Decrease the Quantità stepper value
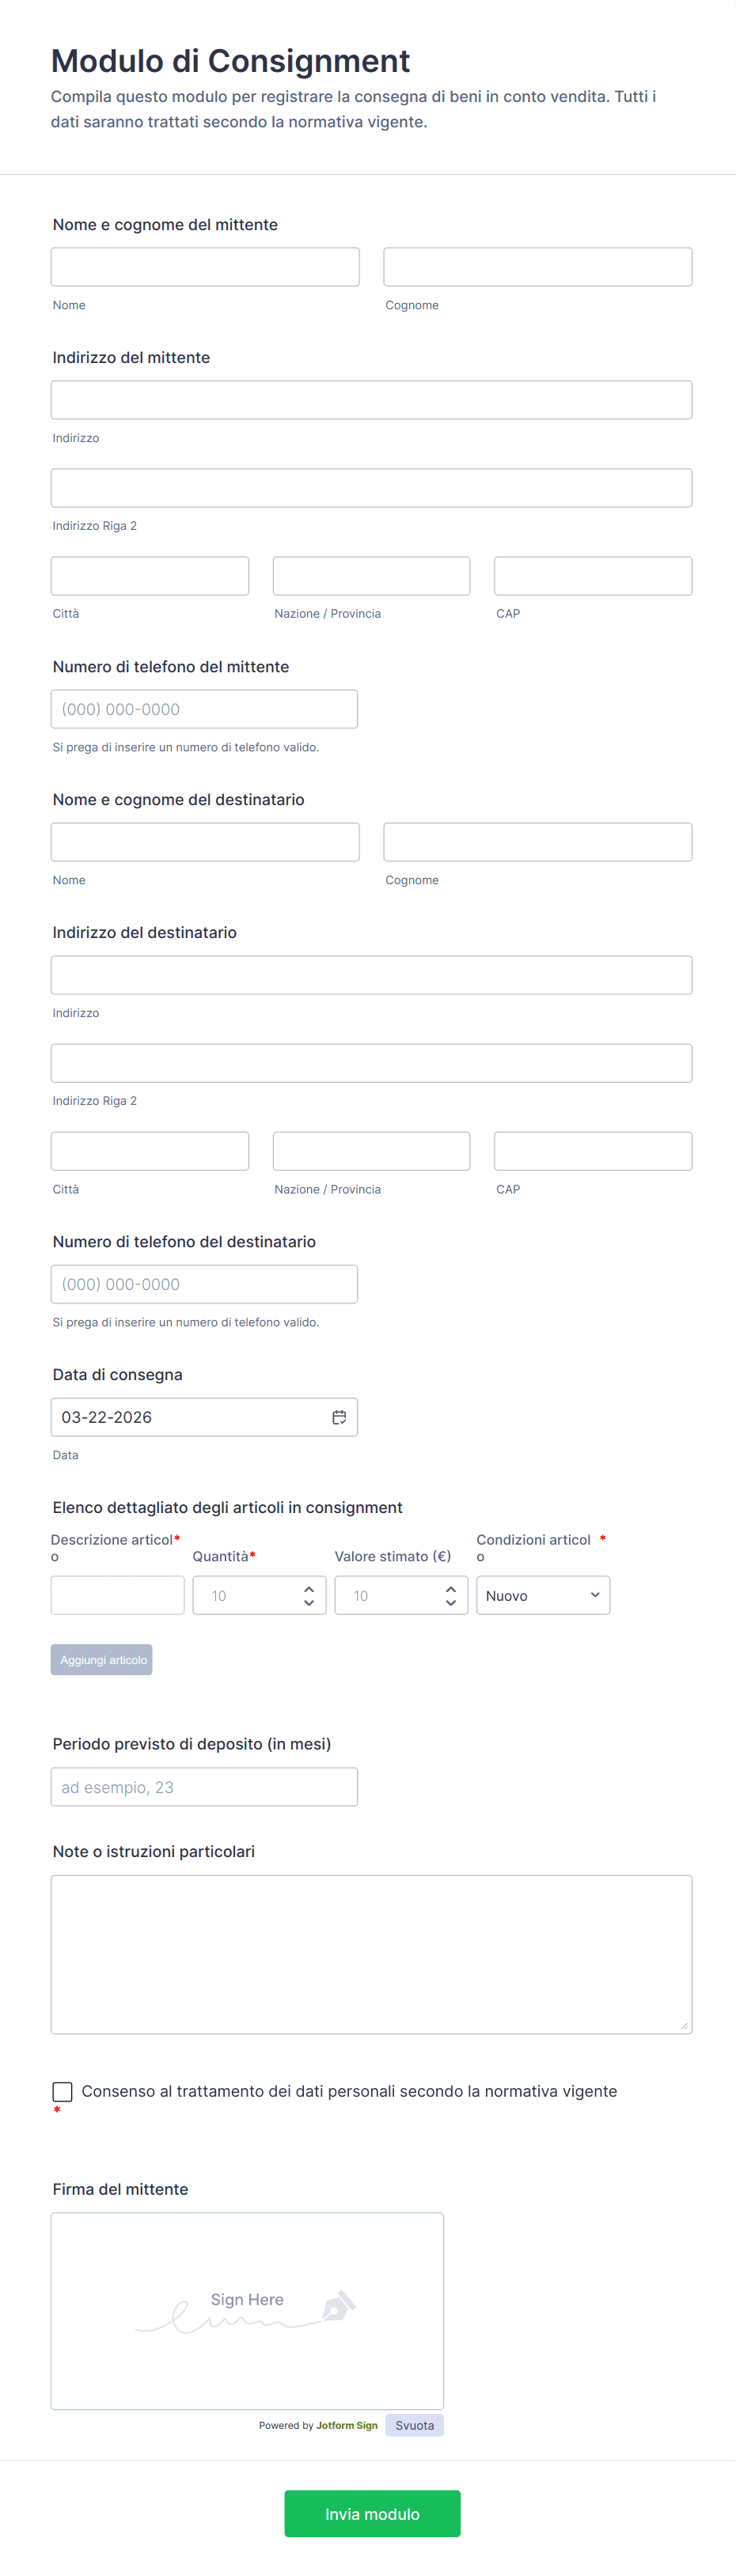 coord(309,1603)
